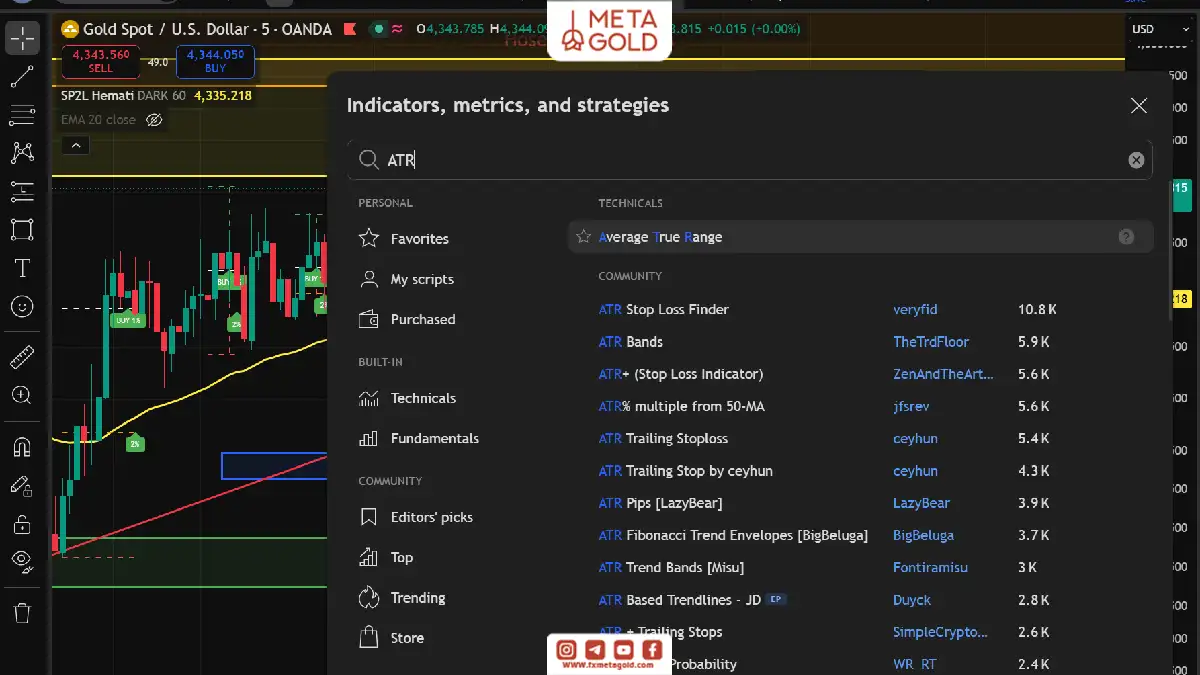
Task: Open the Top community scripts
Action: [402, 557]
